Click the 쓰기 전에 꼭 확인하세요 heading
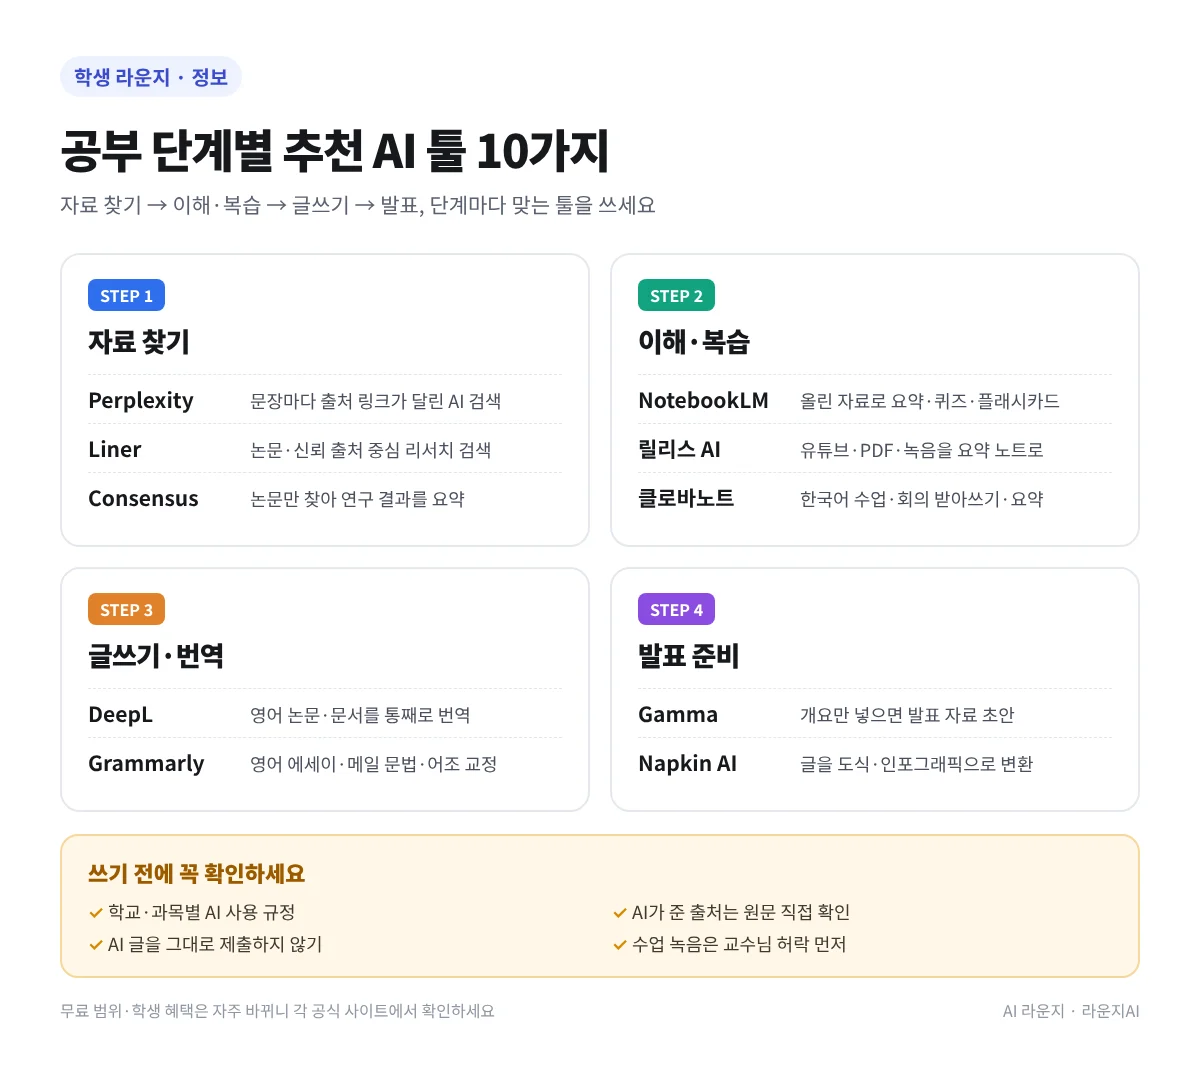 [x=197, y=873]
